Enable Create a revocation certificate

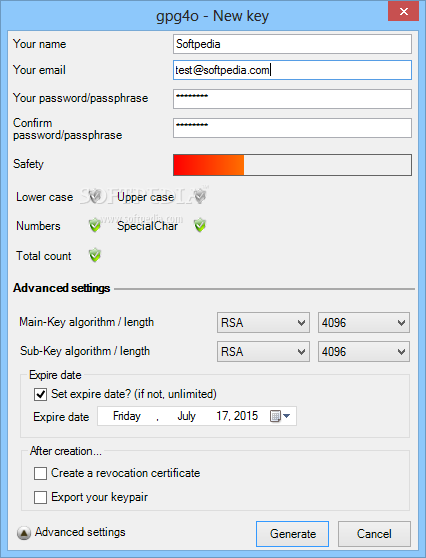click(40, 474)
